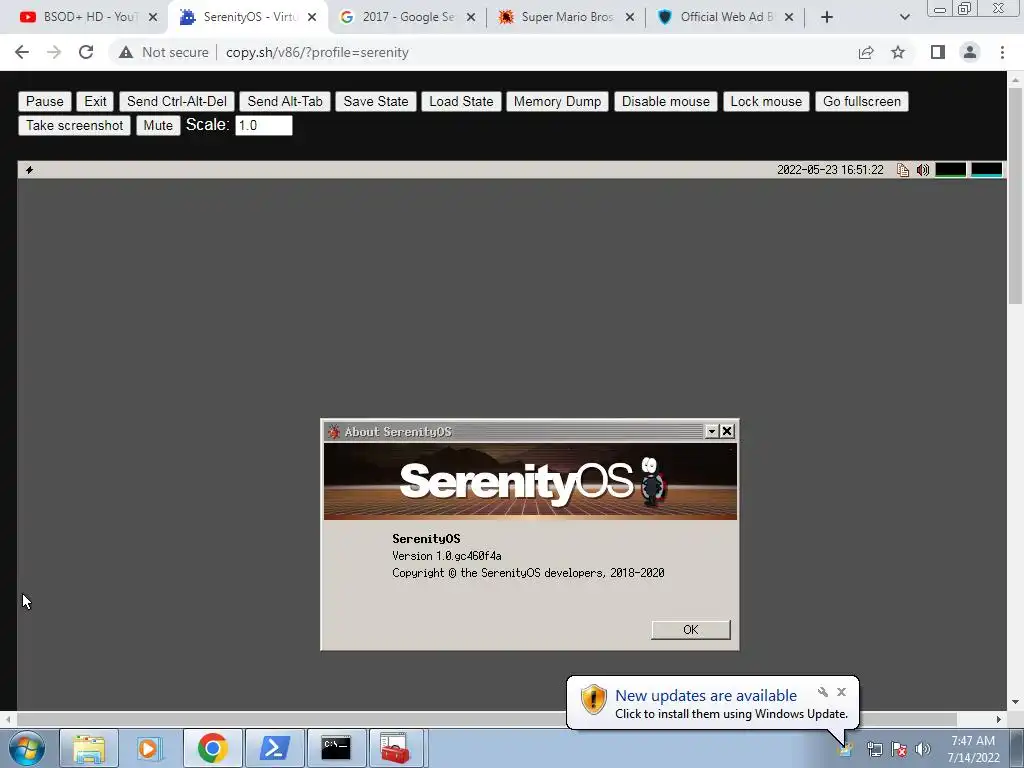The width and height of the screenshot is (1024, 768).
Task: Close the BSOD+ HD YouTube tab
Action: point(153,17)
